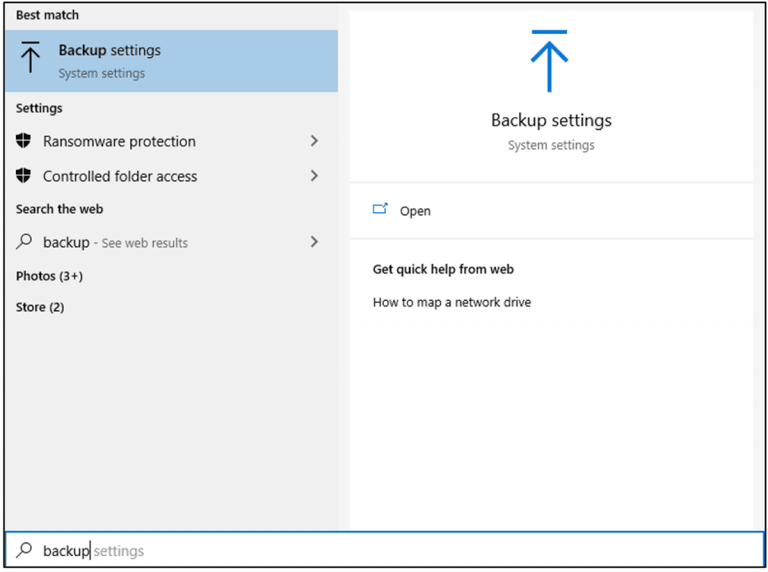
Task: Click the Backup settings title in preview pane
Action: tap(551, 120)
